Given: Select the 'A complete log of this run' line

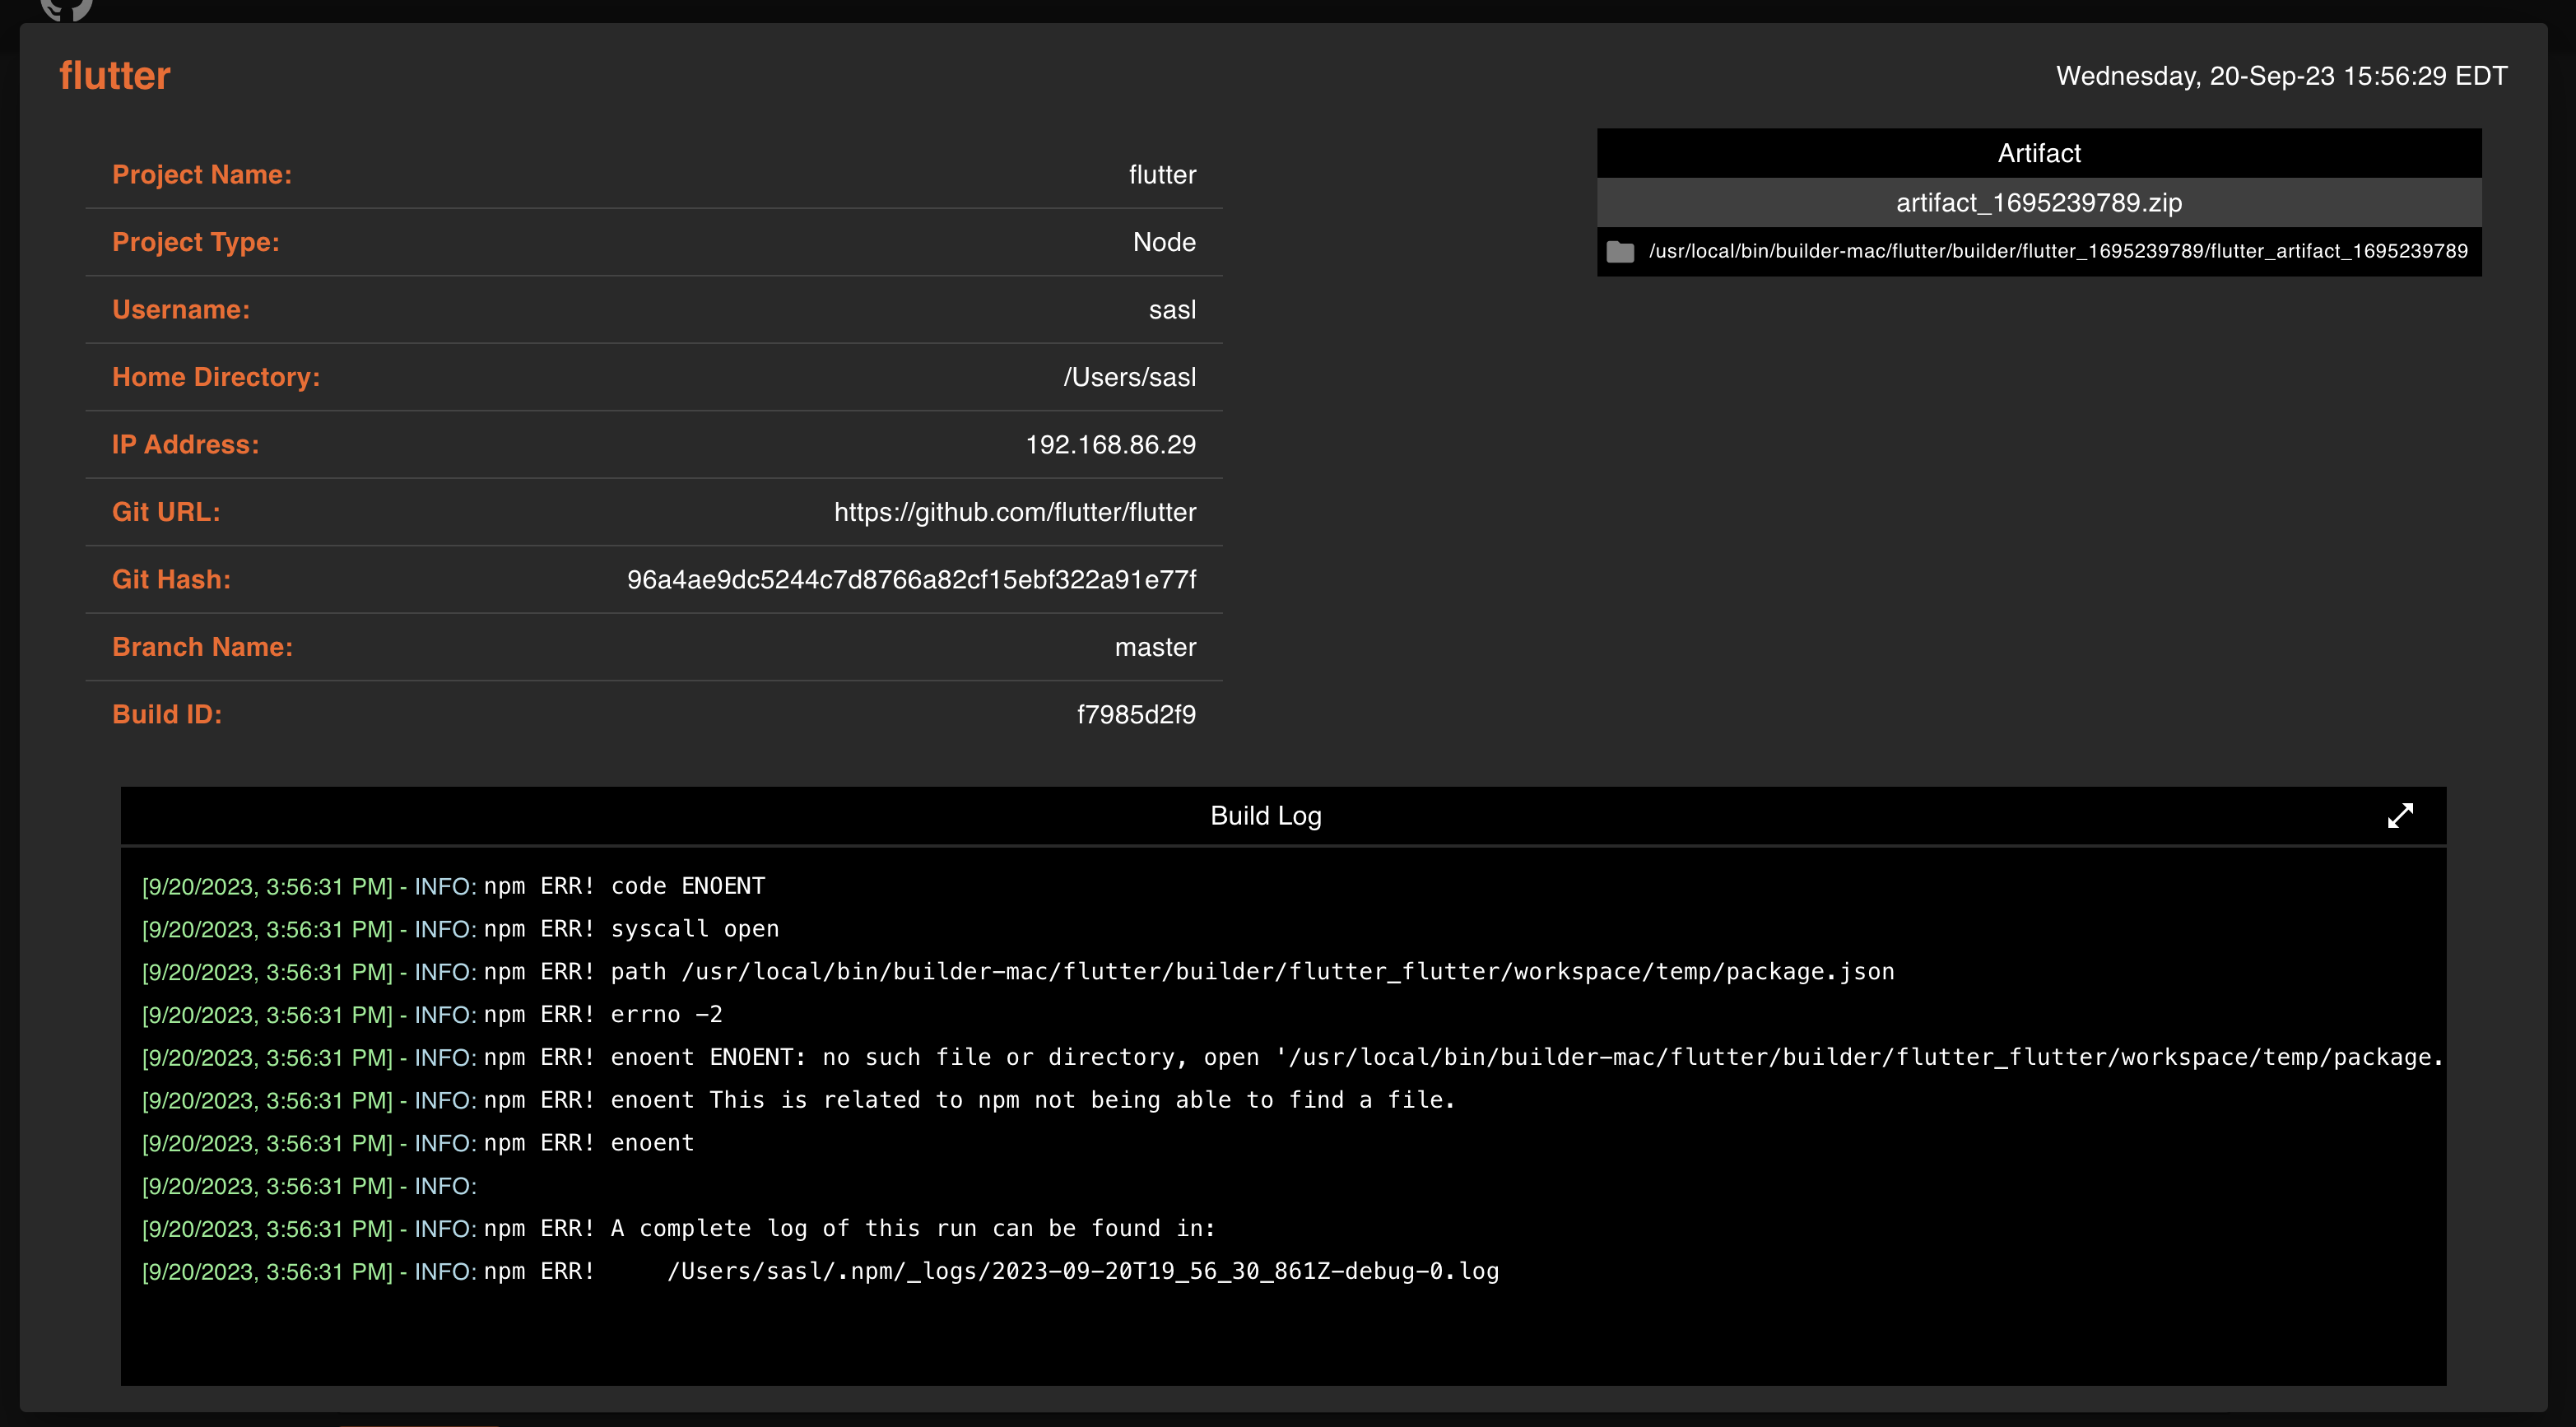Looking at the screenshot, I should 679,1229.
